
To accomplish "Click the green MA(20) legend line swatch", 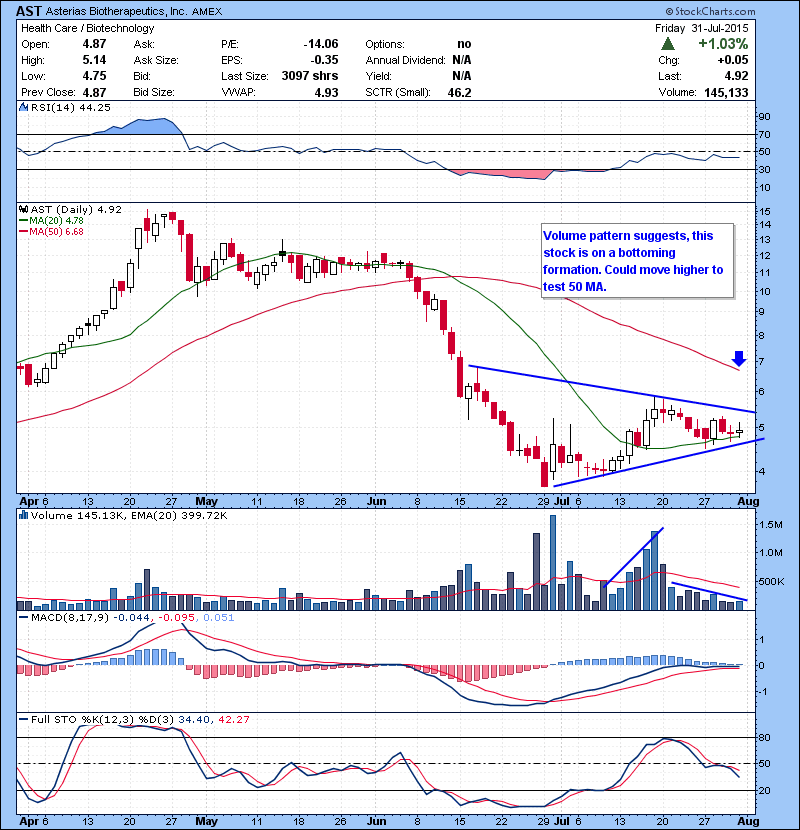I will [23, 221].
